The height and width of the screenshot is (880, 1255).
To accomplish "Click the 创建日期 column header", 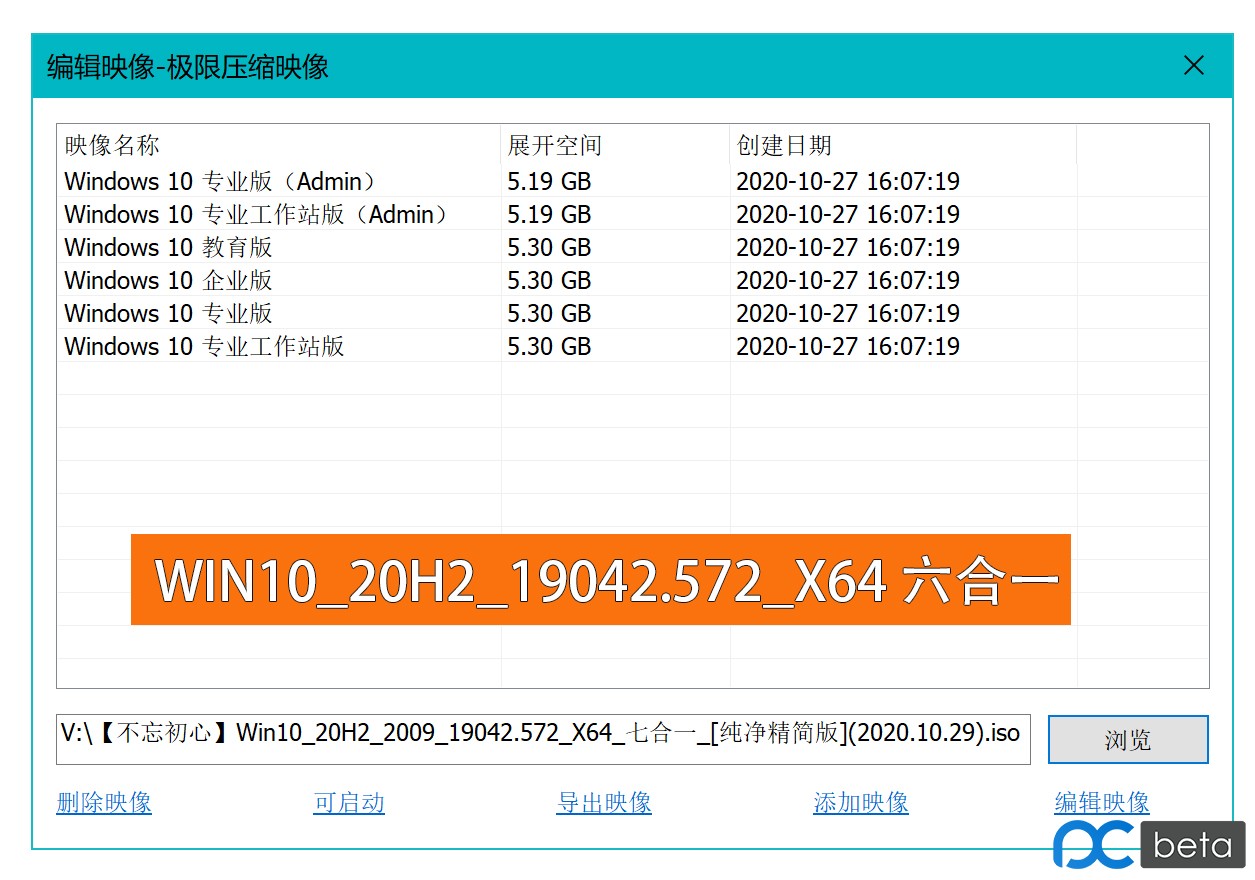I will pos(903,145).
